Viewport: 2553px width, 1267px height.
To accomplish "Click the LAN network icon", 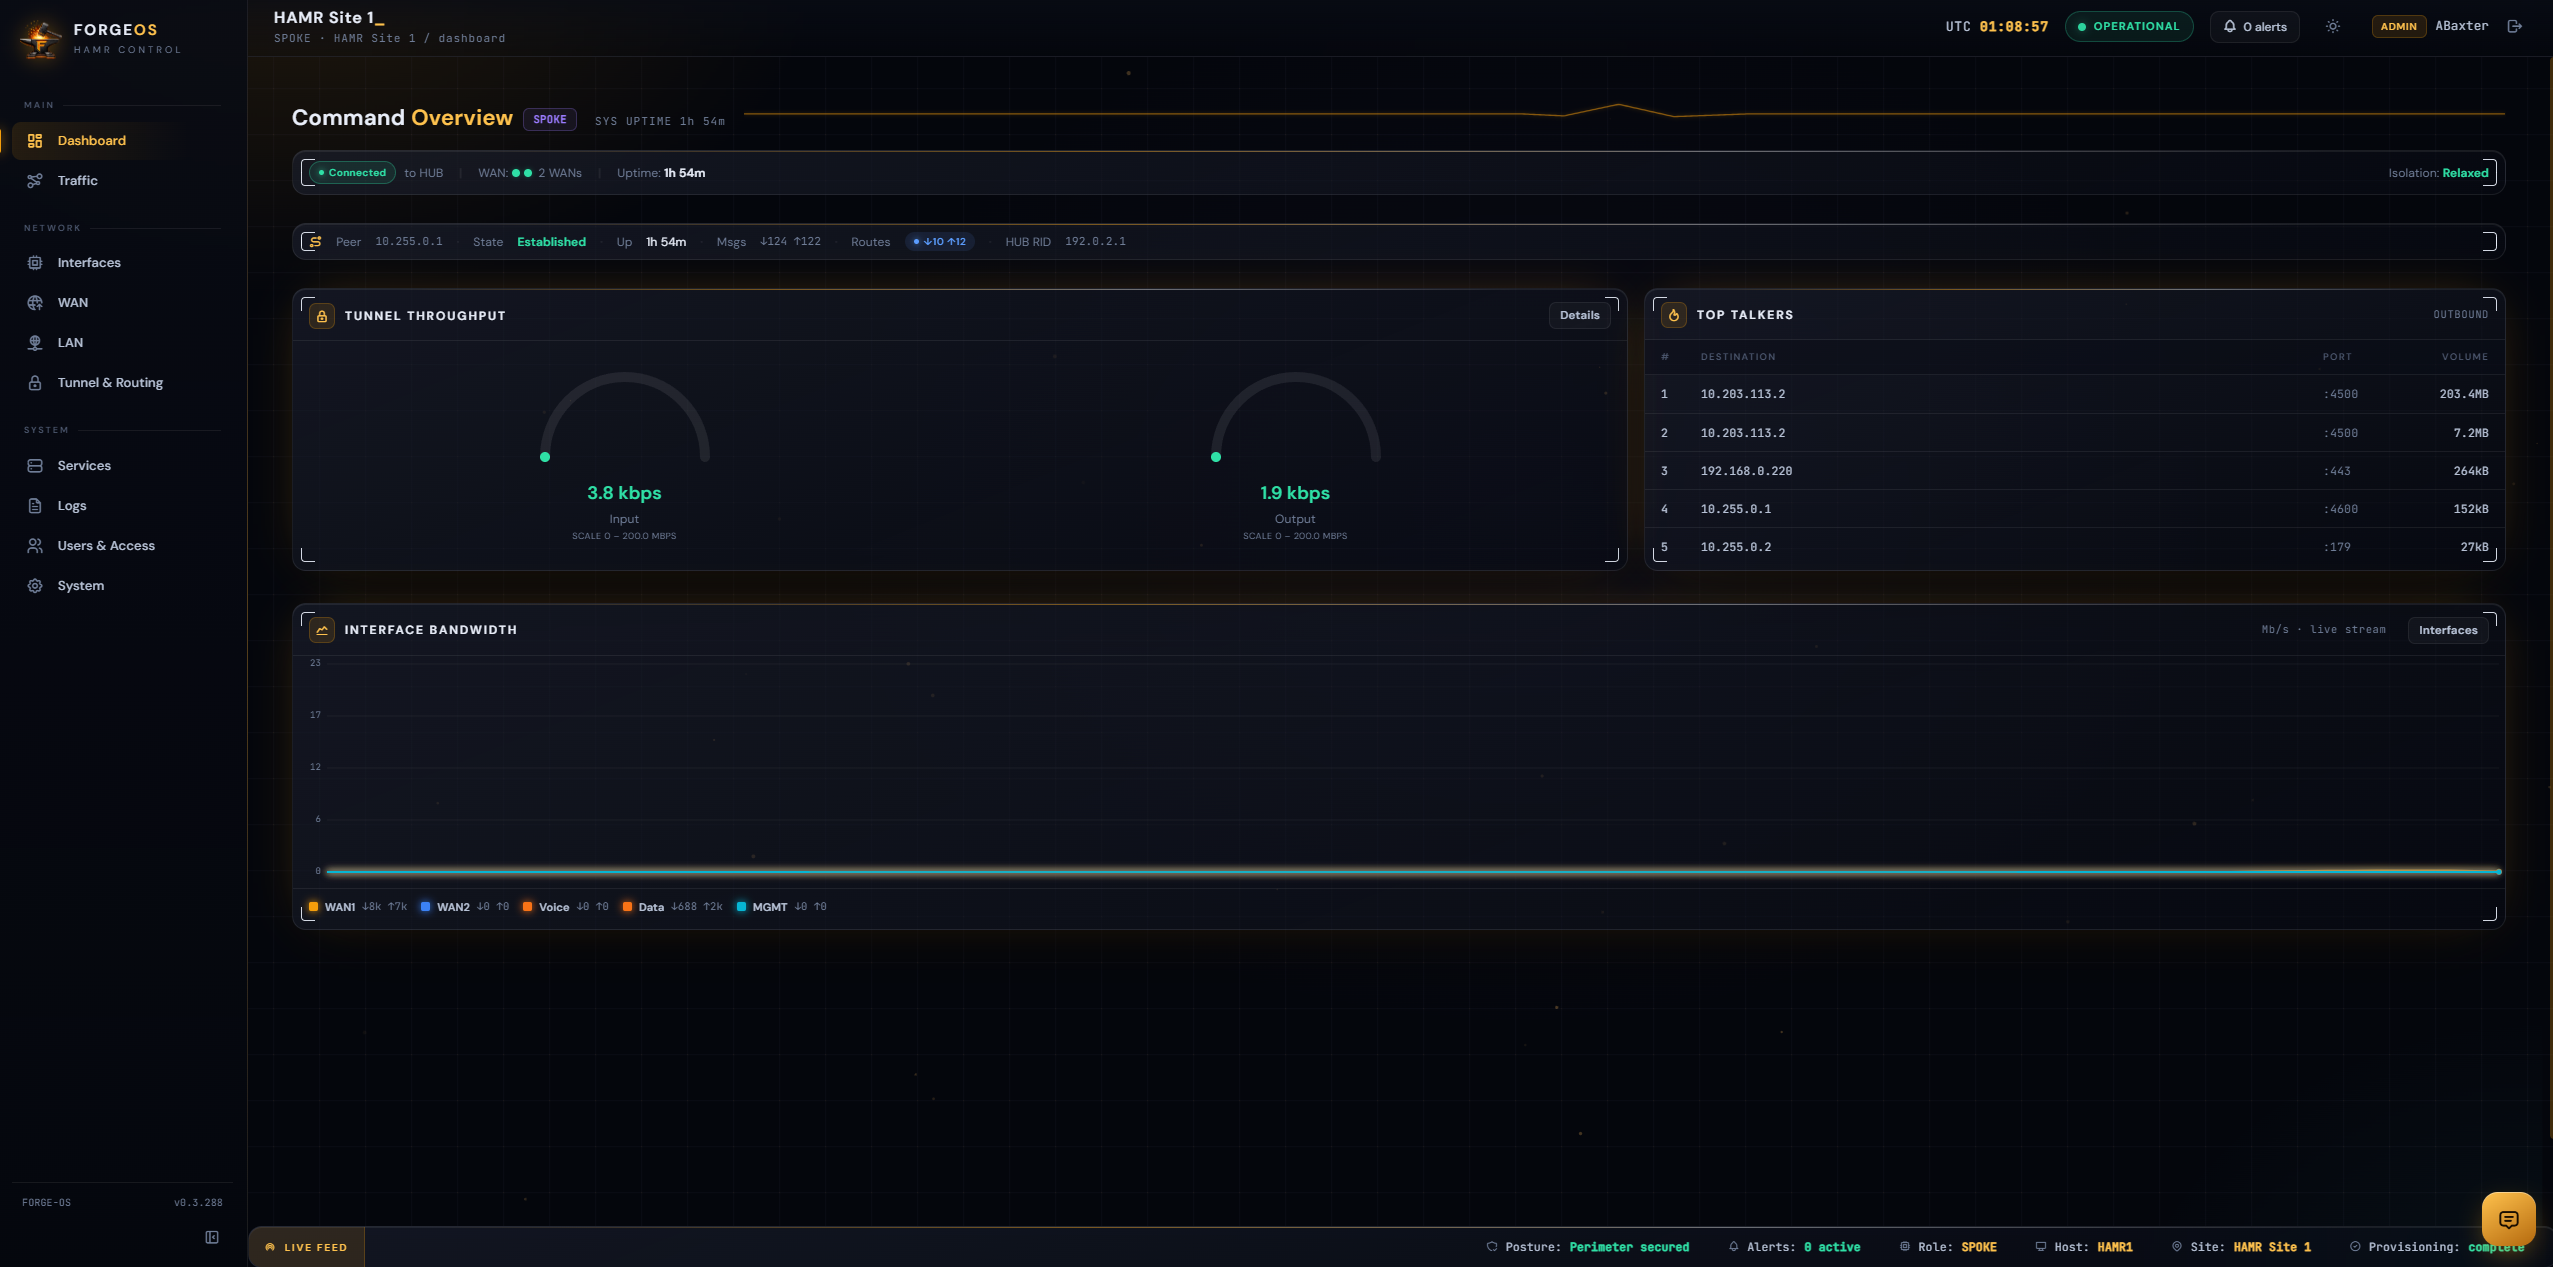I will [35, 343].
